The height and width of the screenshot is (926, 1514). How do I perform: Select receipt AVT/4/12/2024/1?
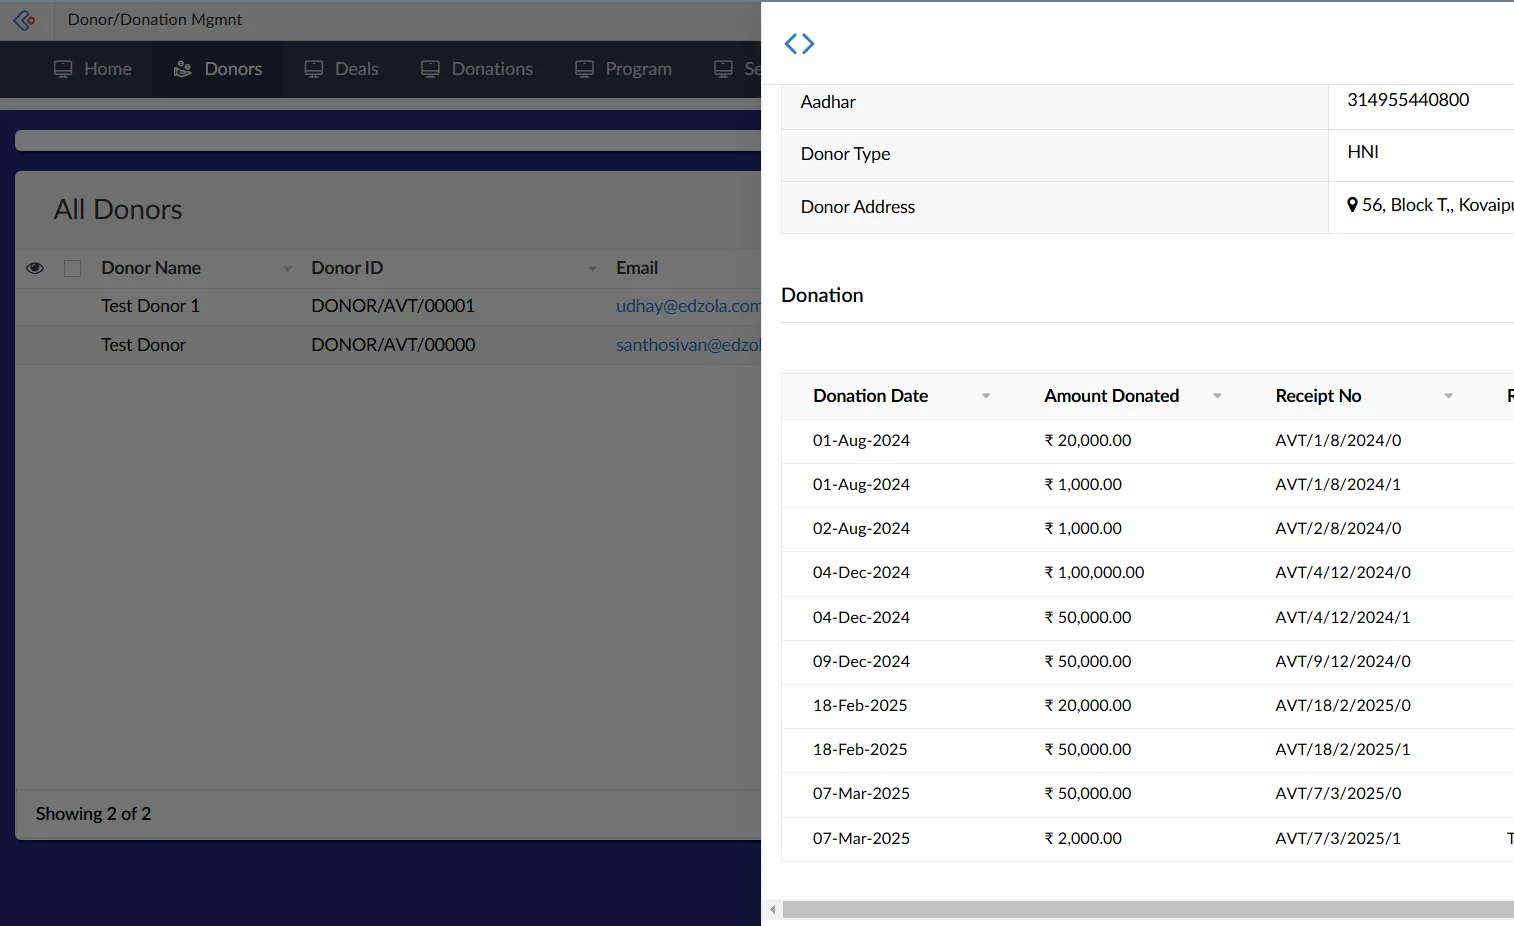coord(1342,618)
